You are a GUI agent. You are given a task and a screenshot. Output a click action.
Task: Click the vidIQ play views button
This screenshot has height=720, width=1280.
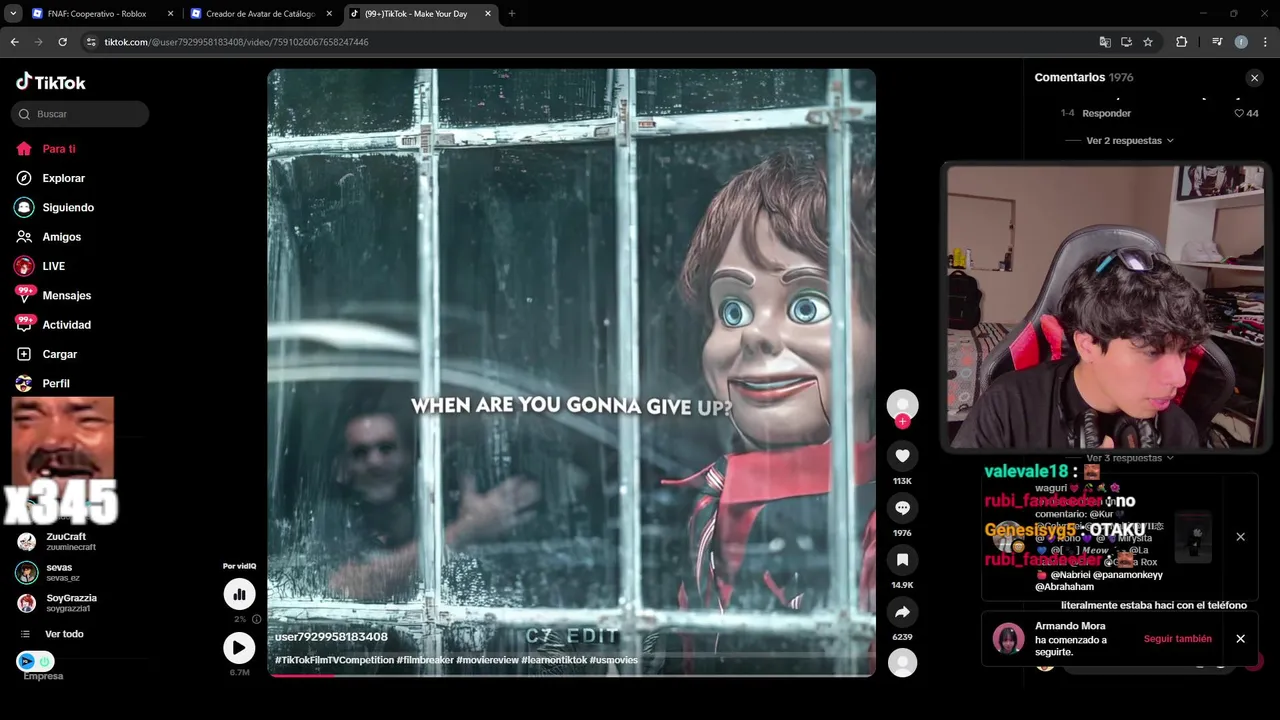click(x=239, y=648)
